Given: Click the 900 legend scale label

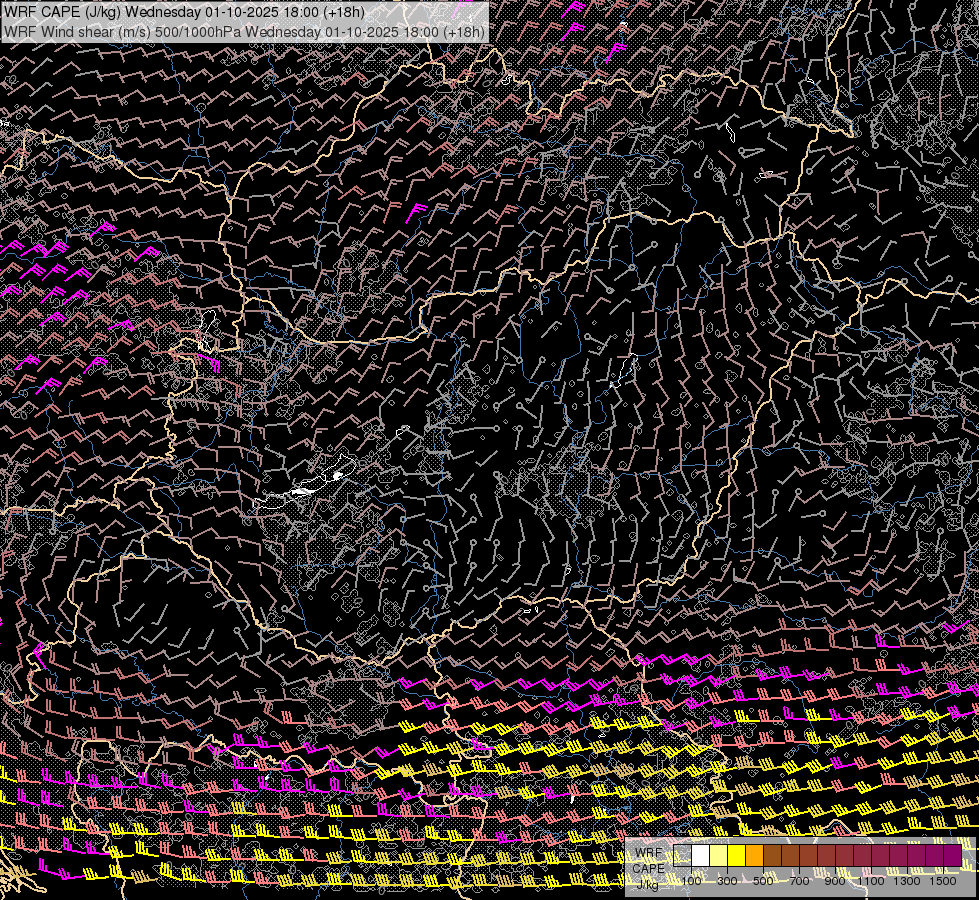Looking at the screenshot, I should click(x=835, y=881).
